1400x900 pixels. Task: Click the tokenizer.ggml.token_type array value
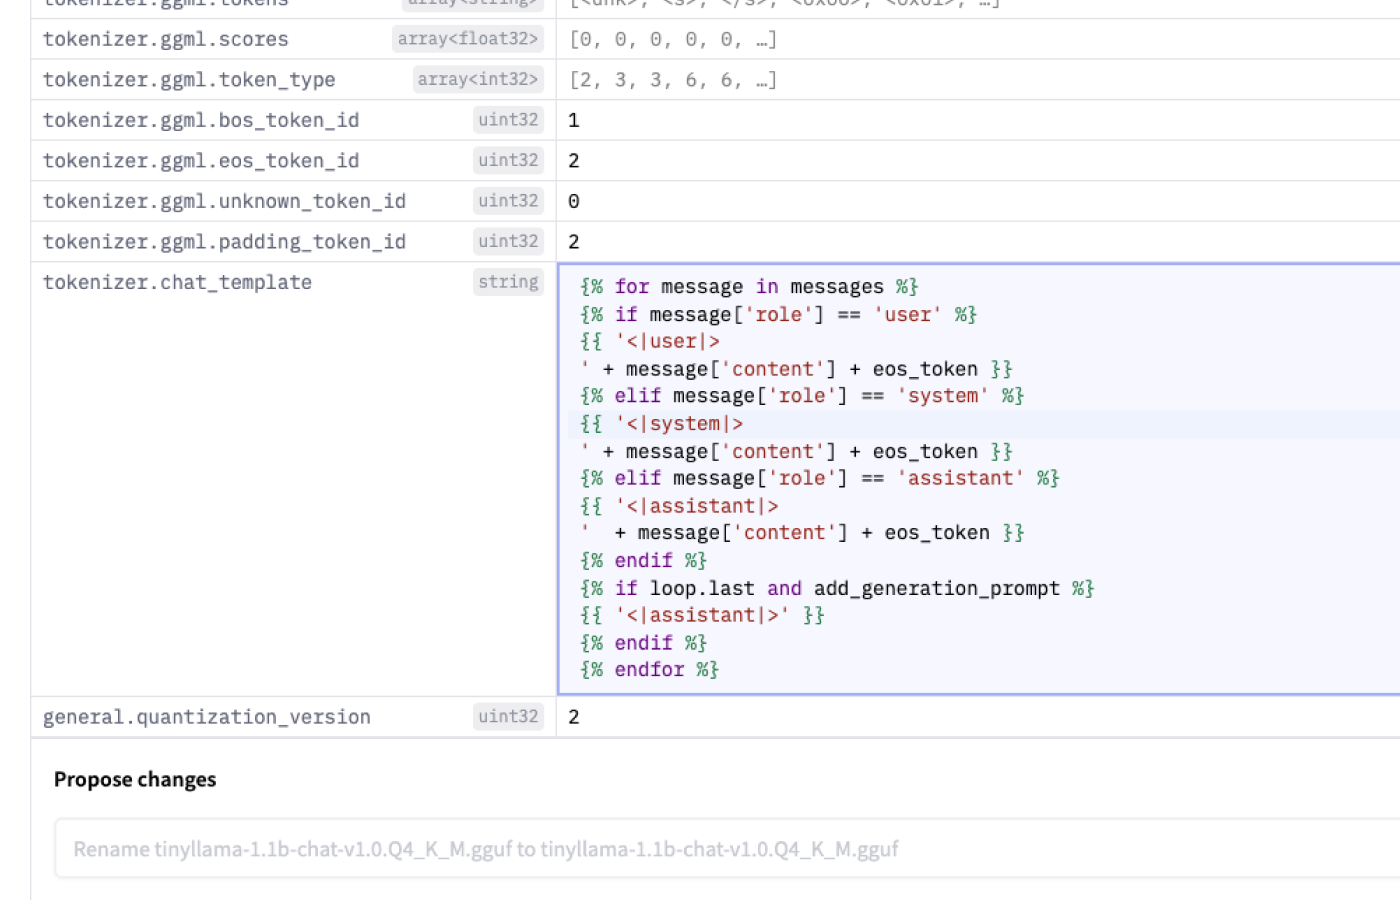pyautogui.click(x=673, y=80)
